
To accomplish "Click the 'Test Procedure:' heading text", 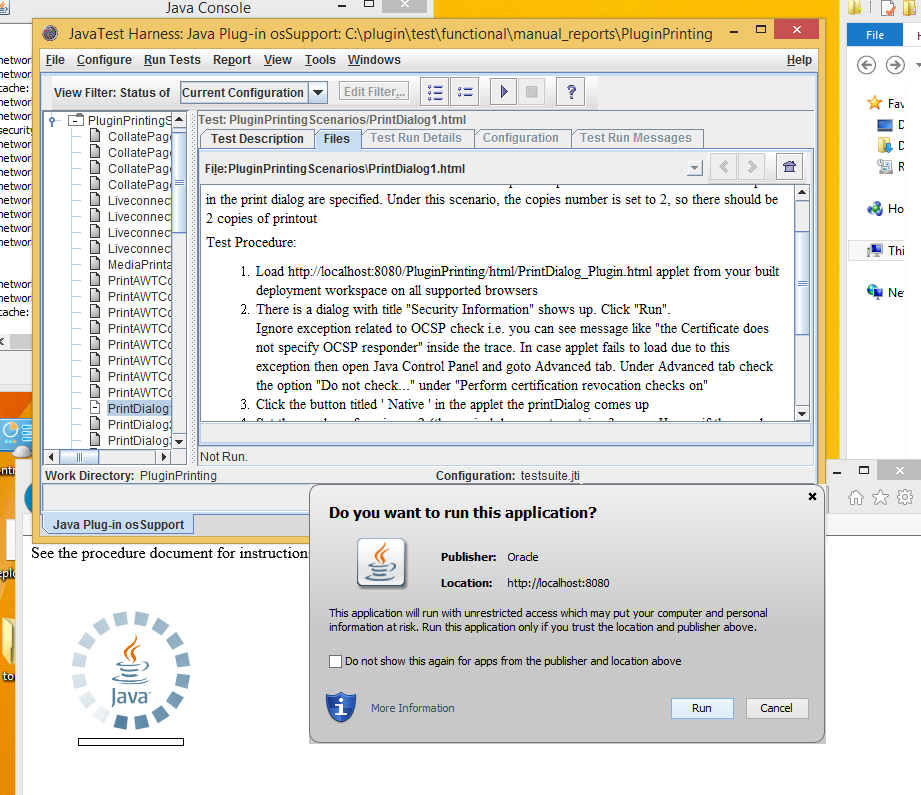I will pyautogui.click(x=251, y=242).
